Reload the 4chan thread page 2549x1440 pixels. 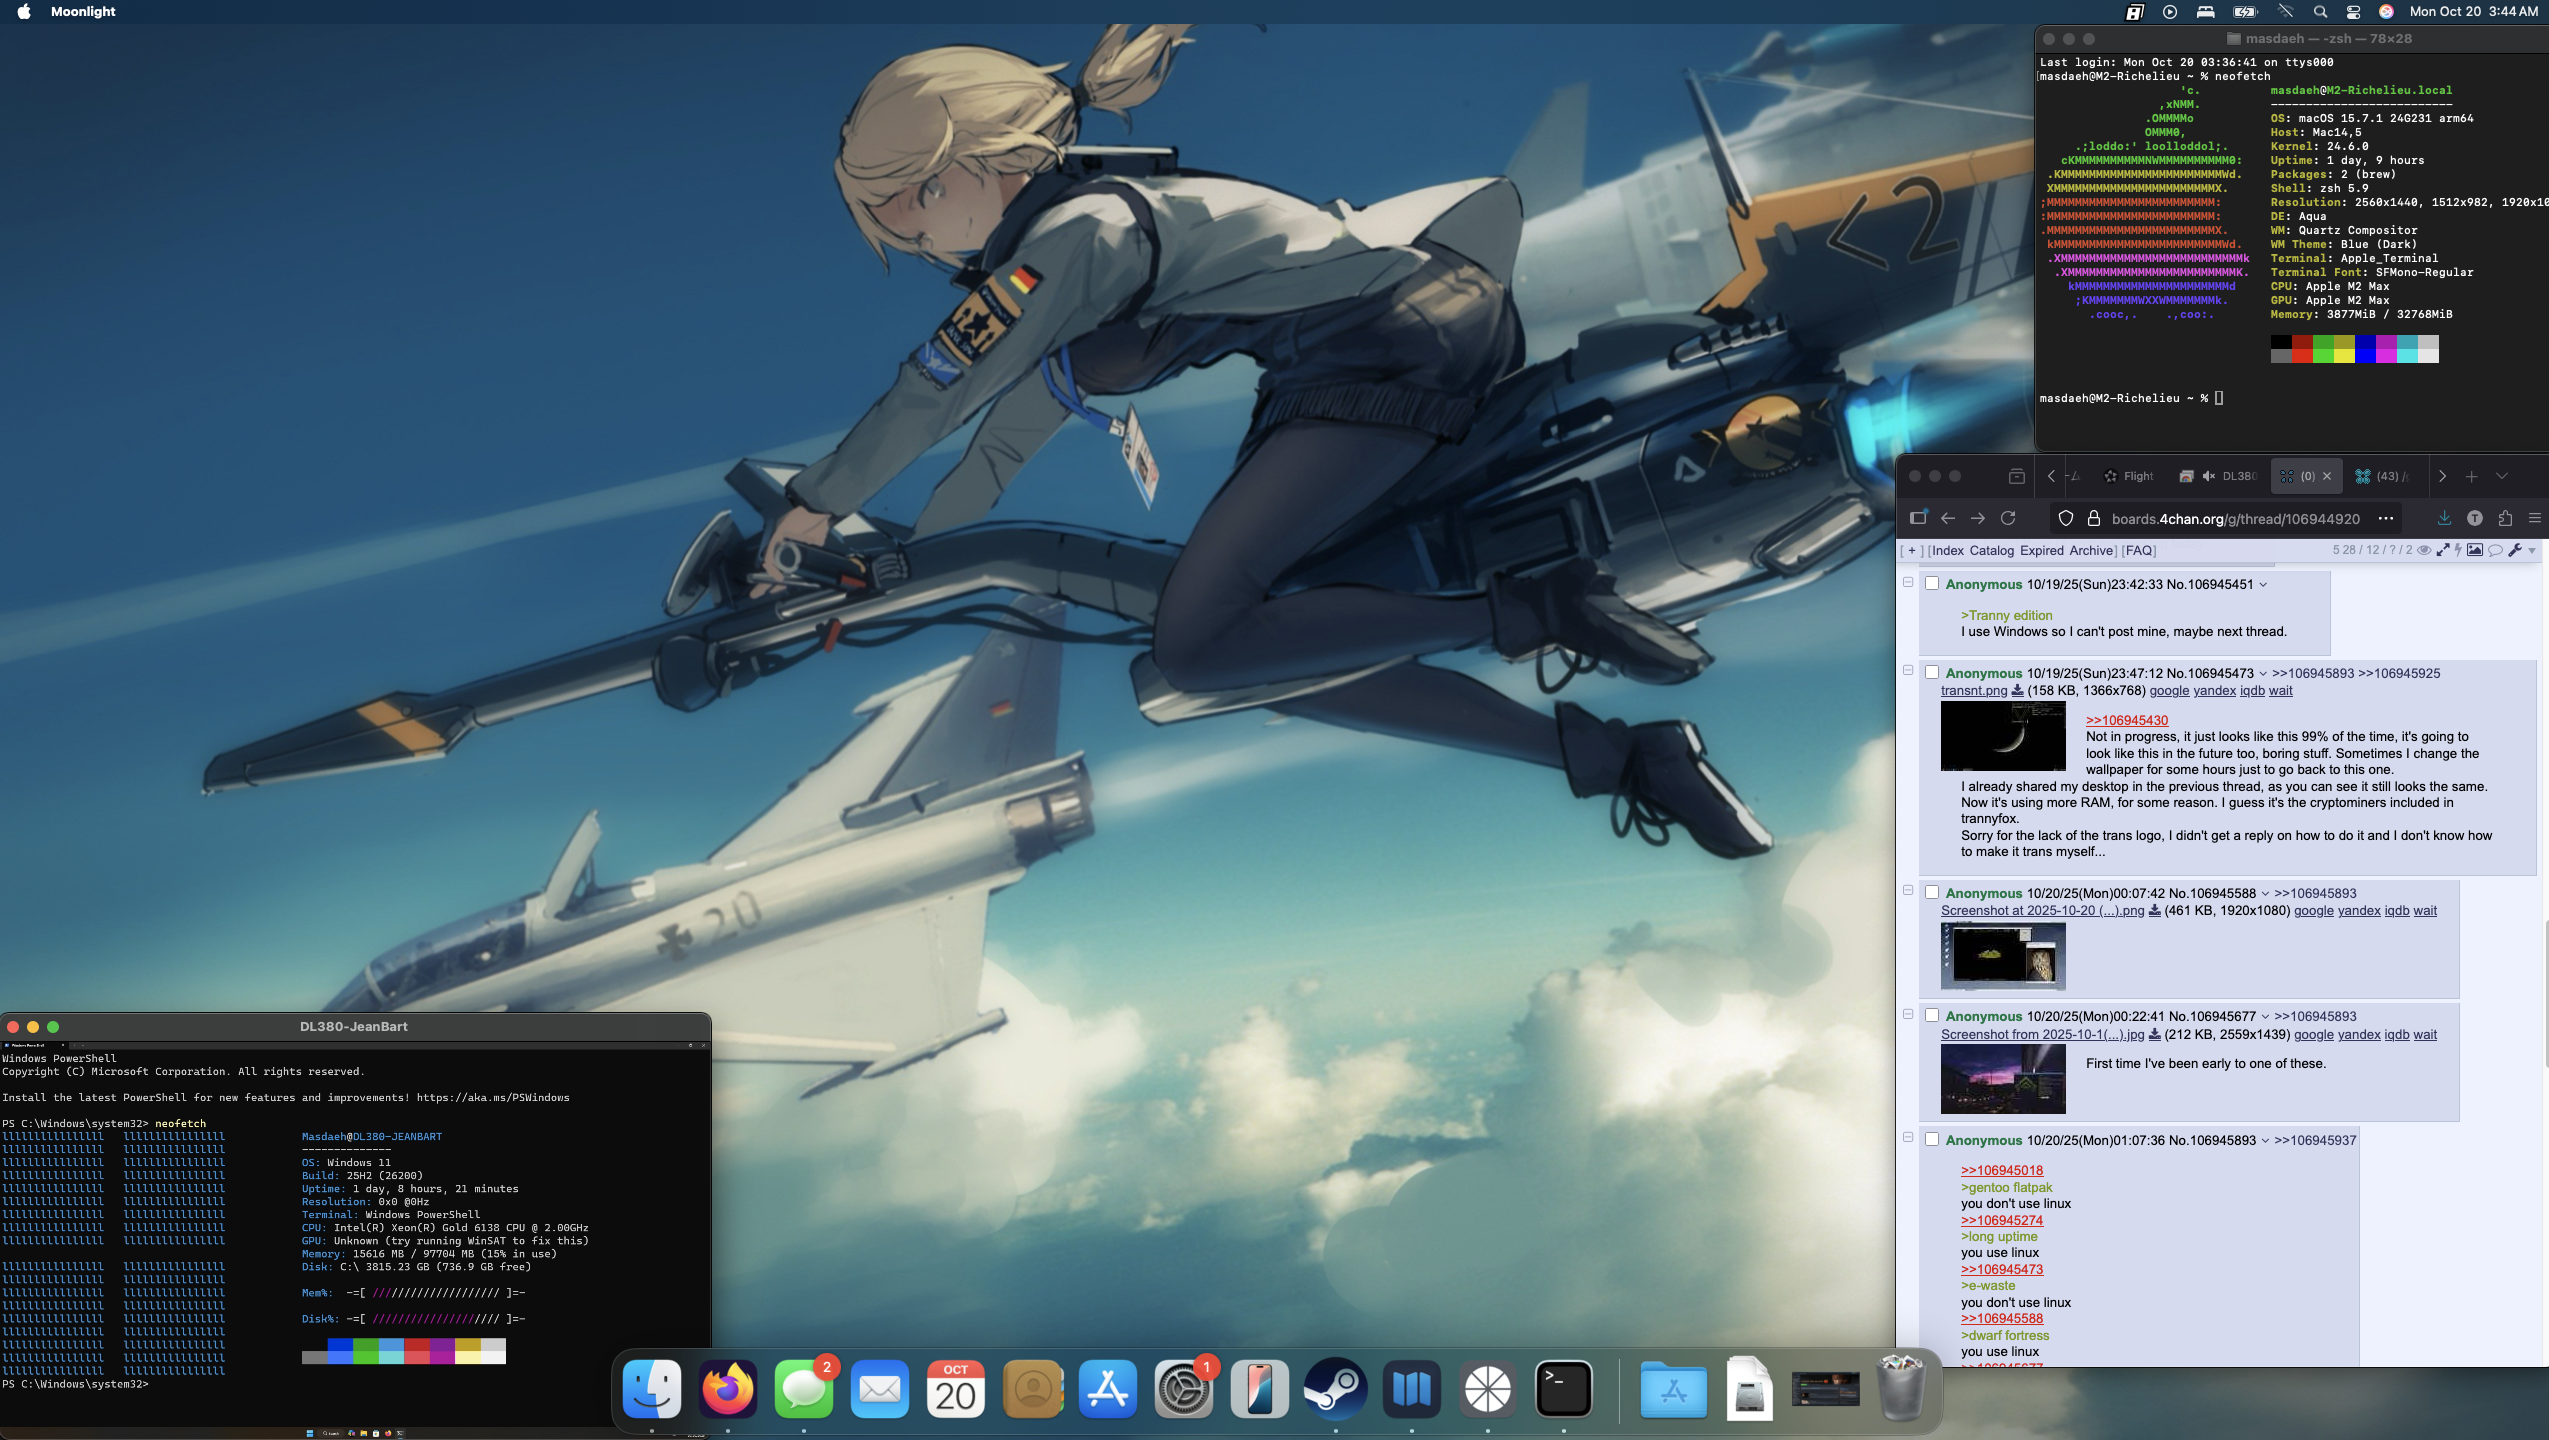[x=2008, y=518]
